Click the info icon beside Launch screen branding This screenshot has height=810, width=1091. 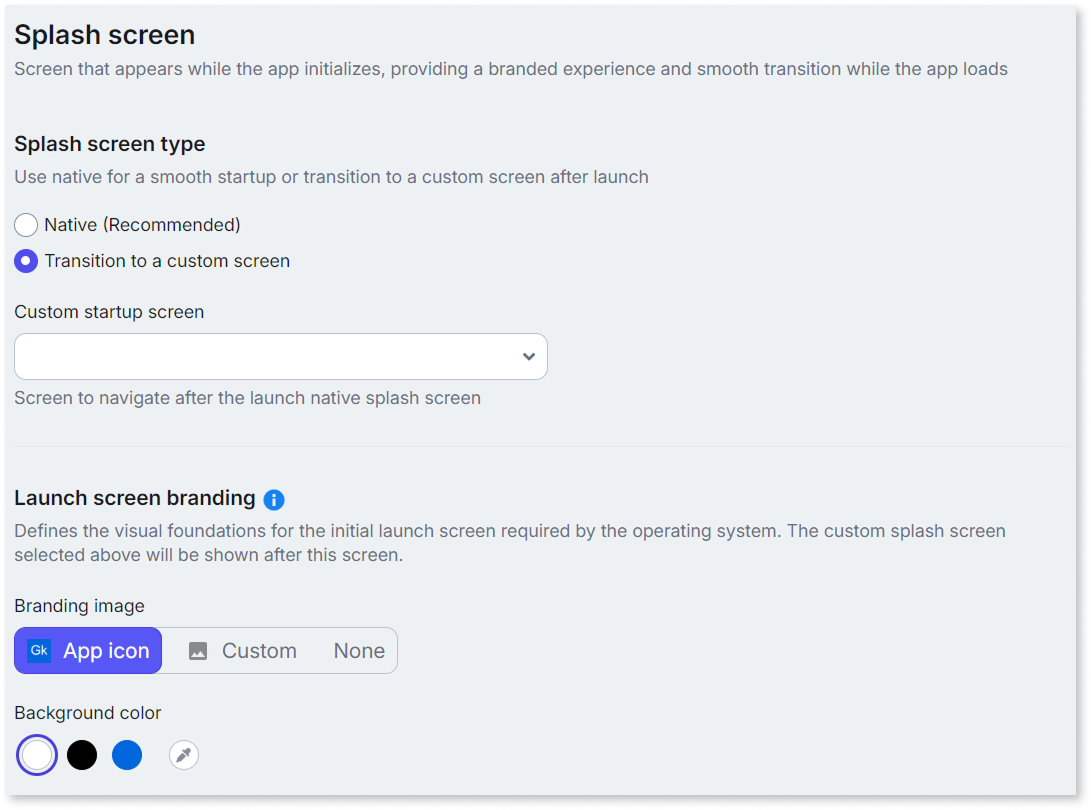click(273, 500)
